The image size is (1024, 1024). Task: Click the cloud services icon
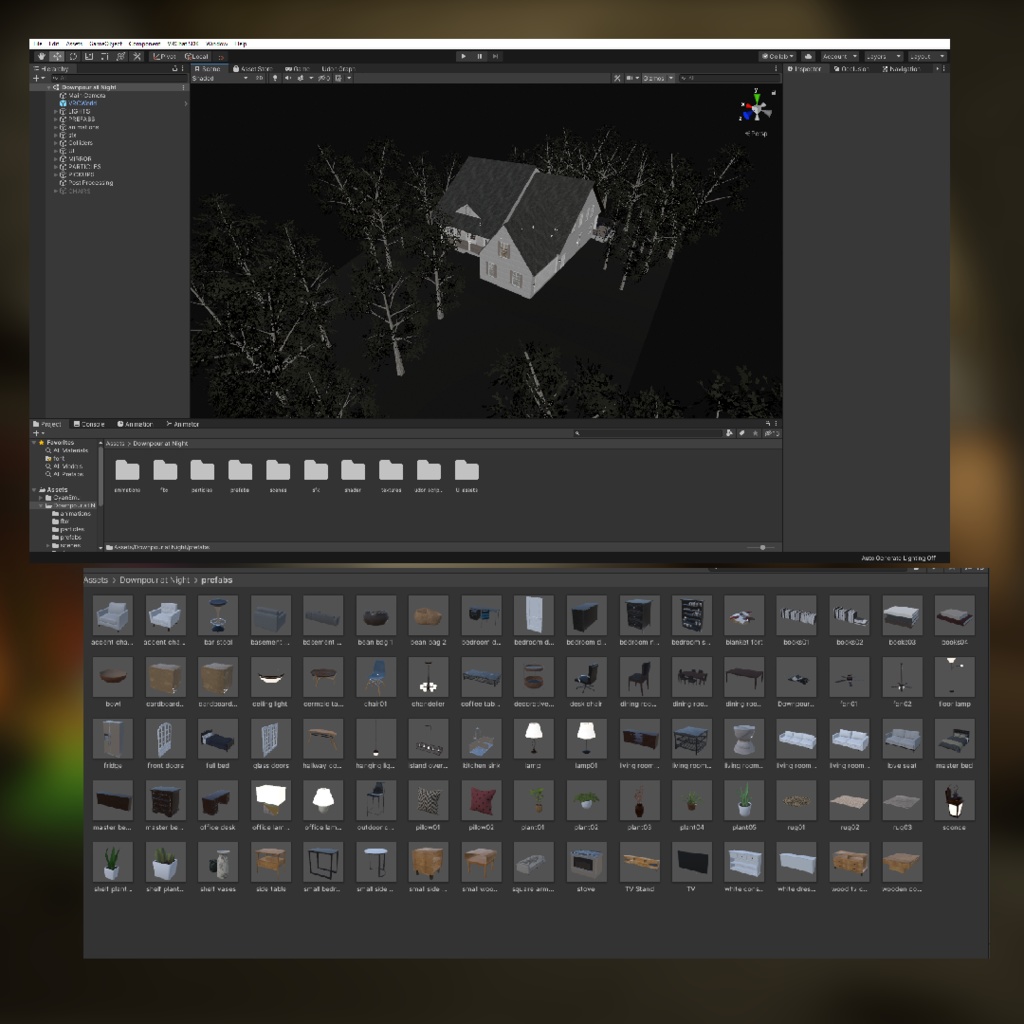(808, 57)
